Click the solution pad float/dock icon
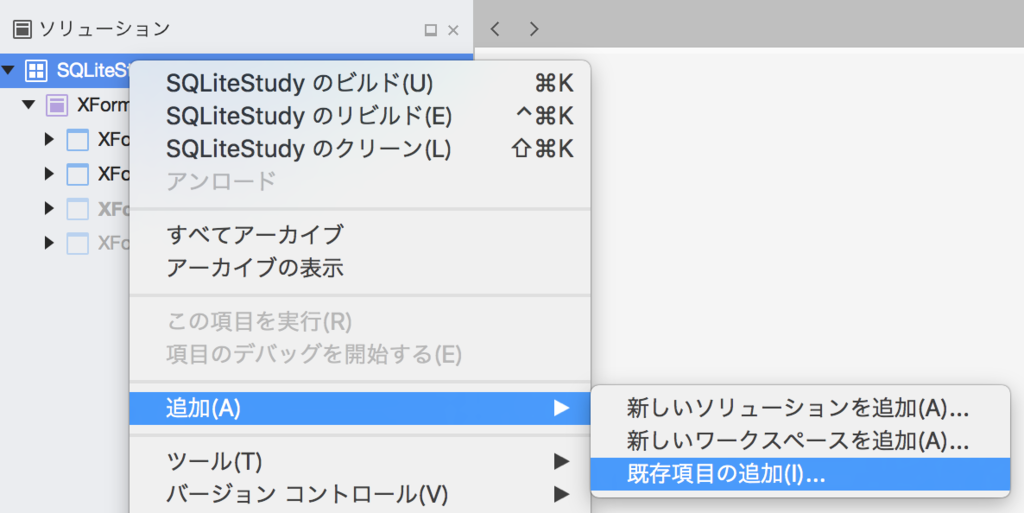The image size is (1024, 513). (x=430, y=30)
